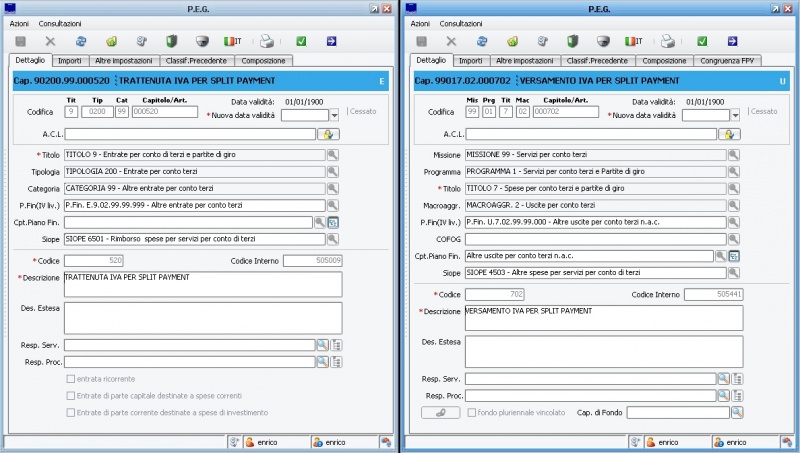Viewport: 800px width, 453px height.
Task: Click the link button left of 'fondo pluriennale vincolato'
Action: click(438, 412)
